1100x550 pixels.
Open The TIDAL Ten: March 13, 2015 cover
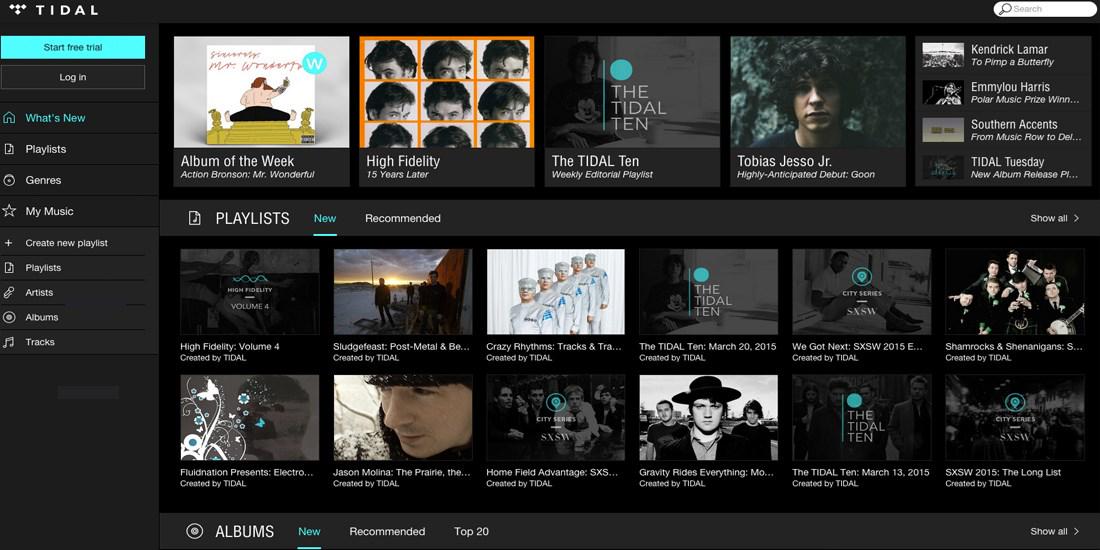[x=861, y=417]
